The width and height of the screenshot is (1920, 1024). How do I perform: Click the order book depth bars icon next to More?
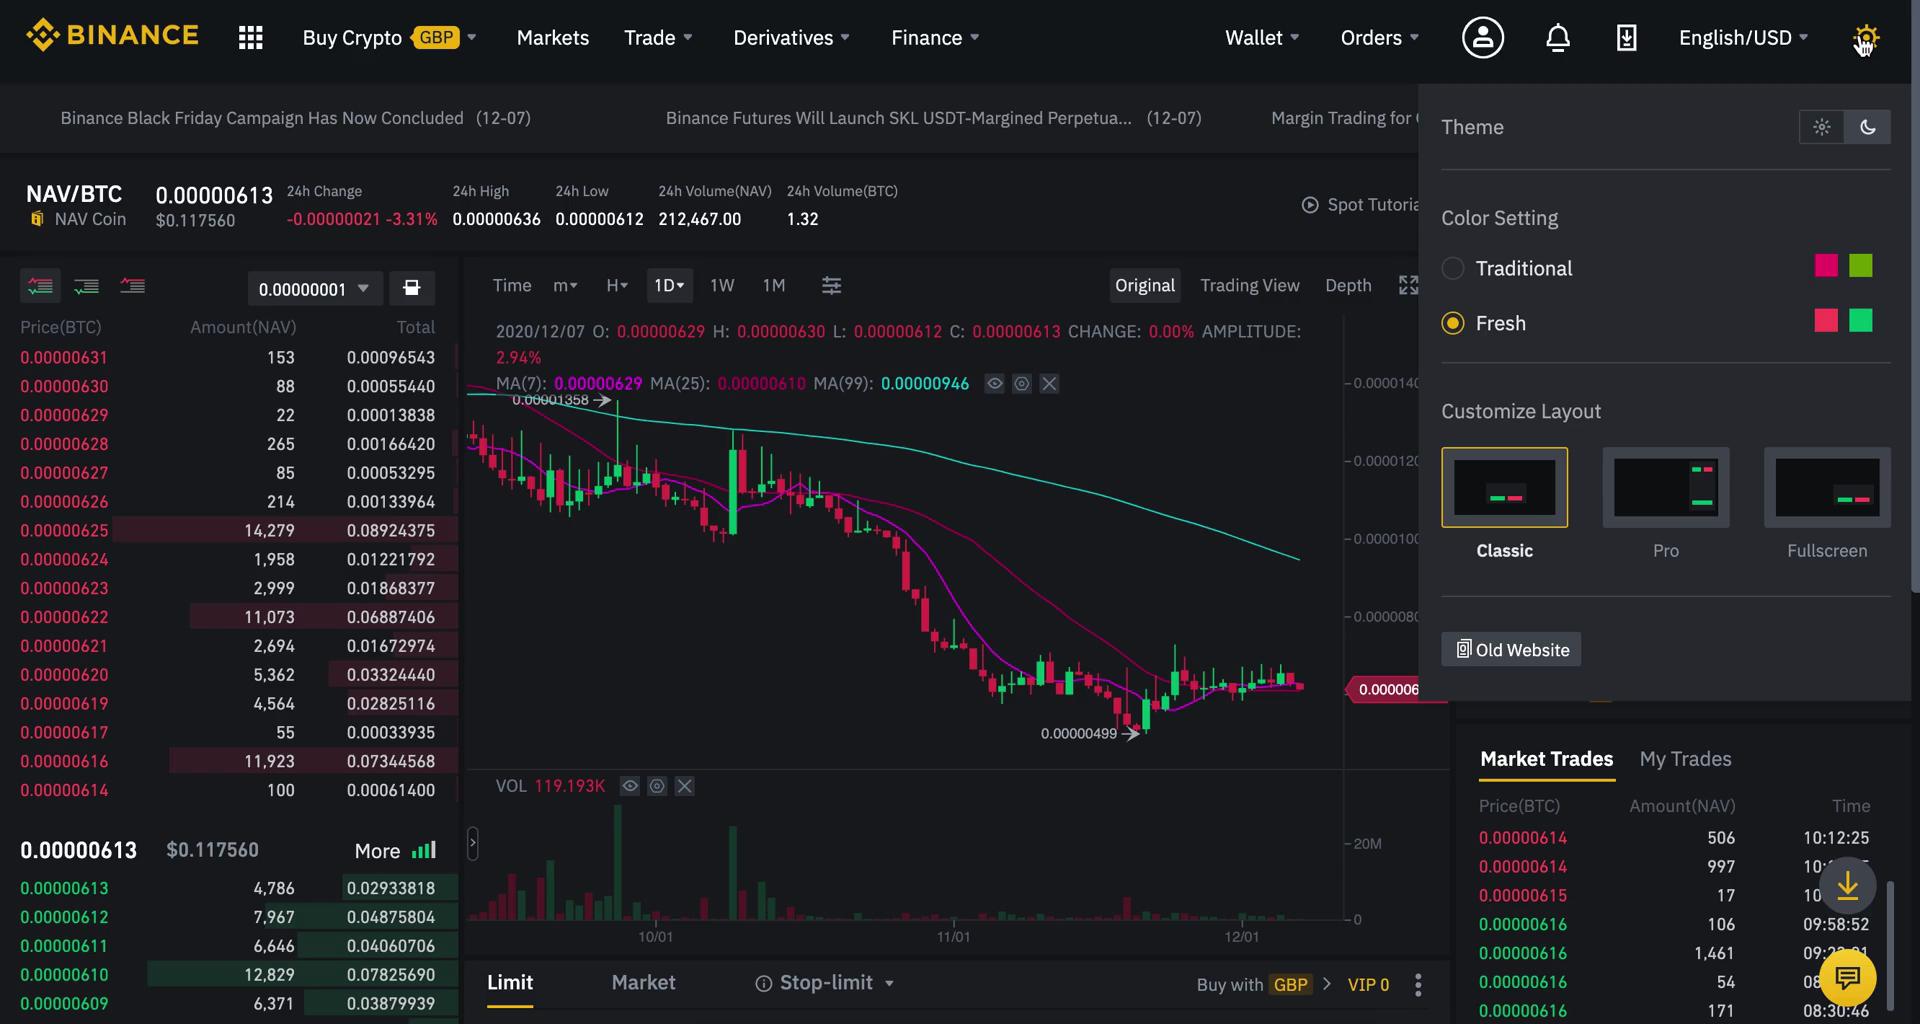click(x=424, y=850)
